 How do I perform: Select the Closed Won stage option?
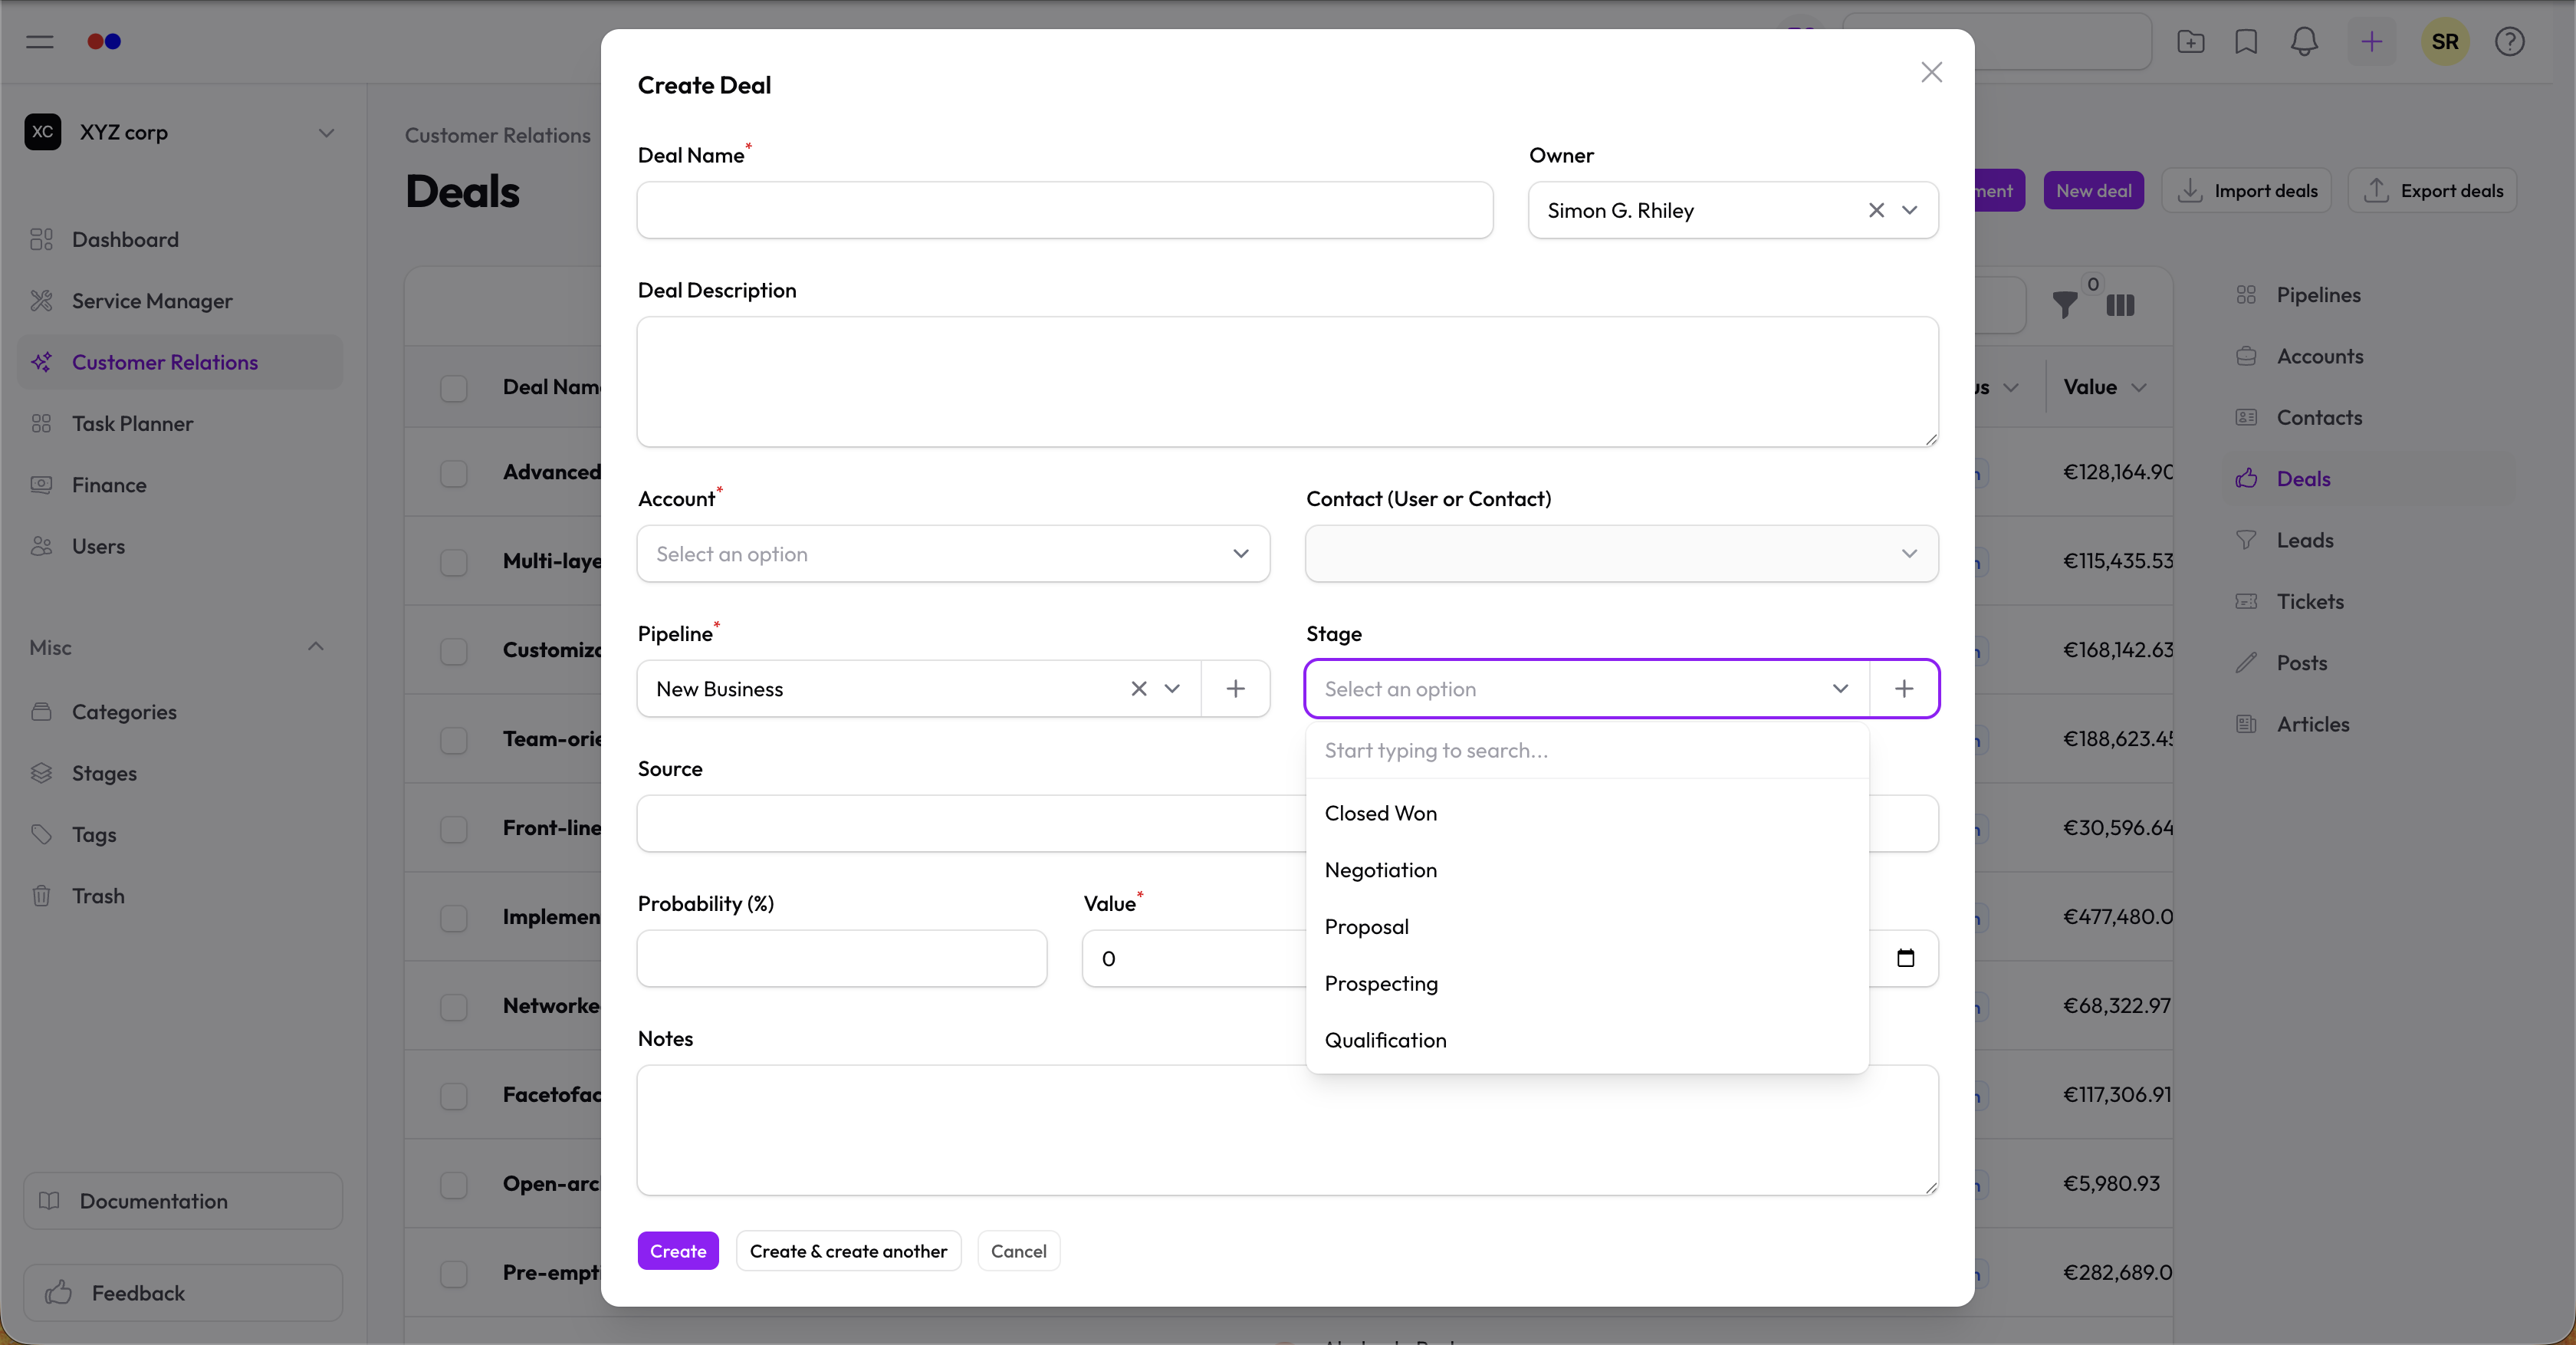point(1587,813)
